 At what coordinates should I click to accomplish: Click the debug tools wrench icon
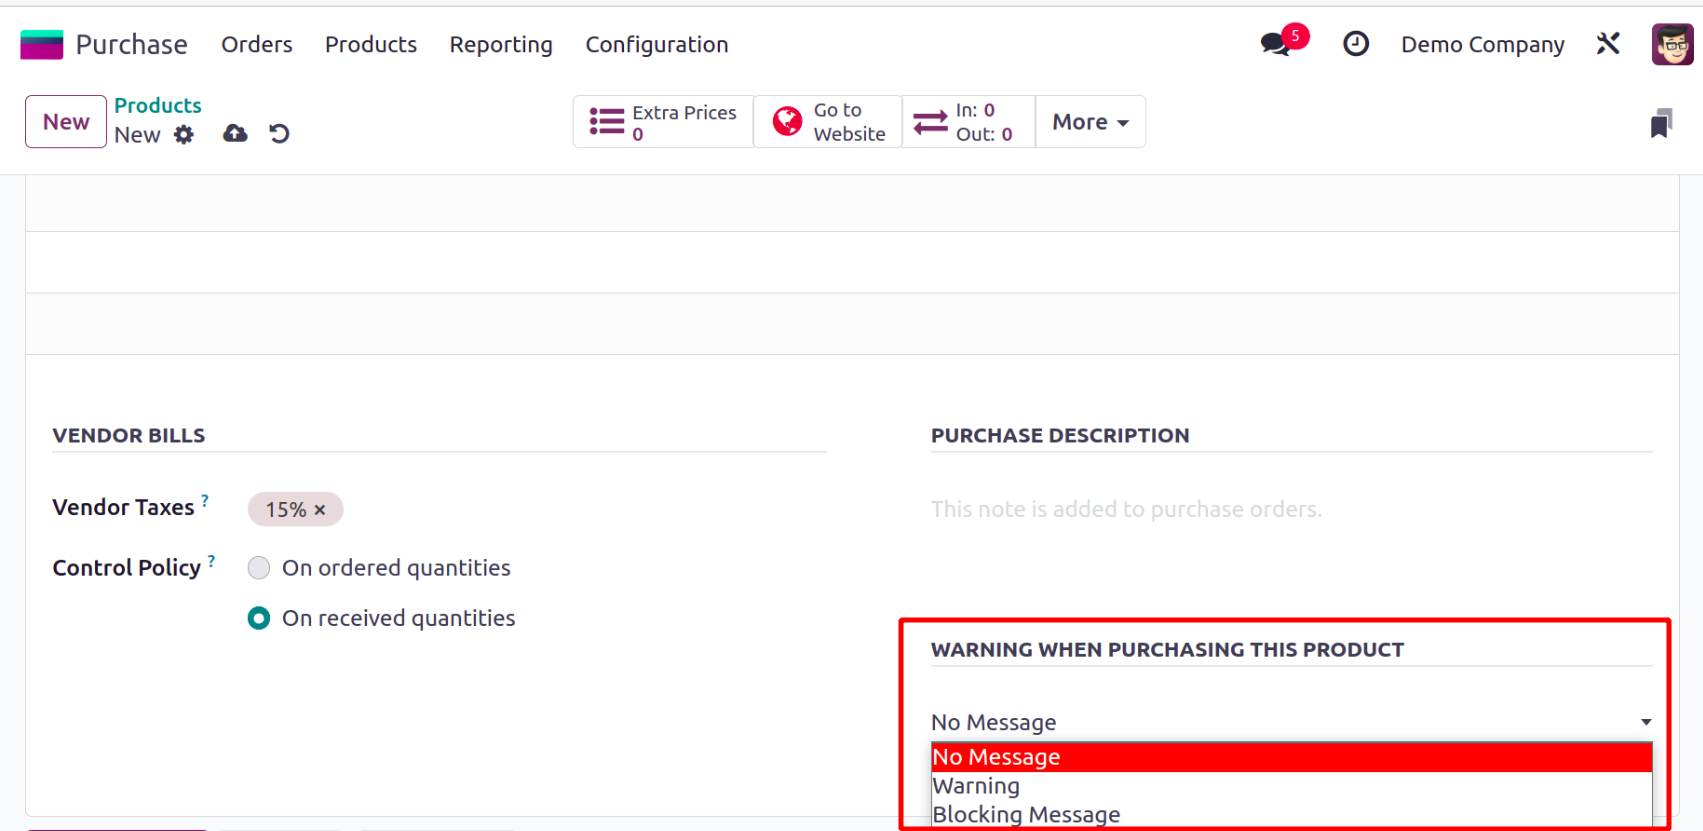tap(1608, 44)
